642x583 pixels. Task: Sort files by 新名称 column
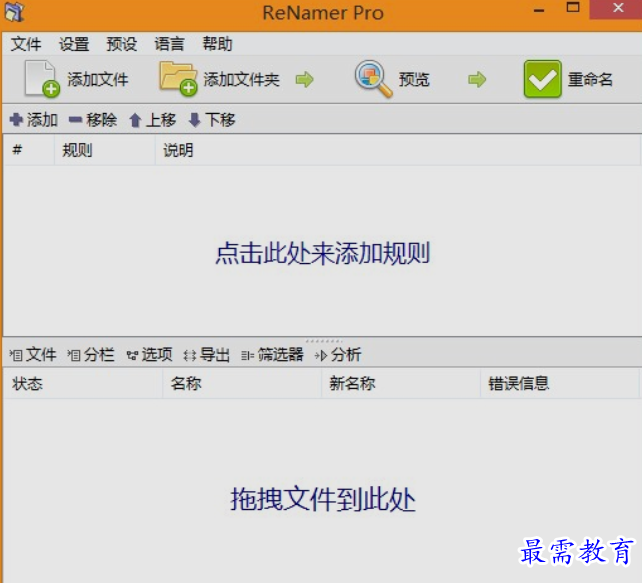click(401, 384)
